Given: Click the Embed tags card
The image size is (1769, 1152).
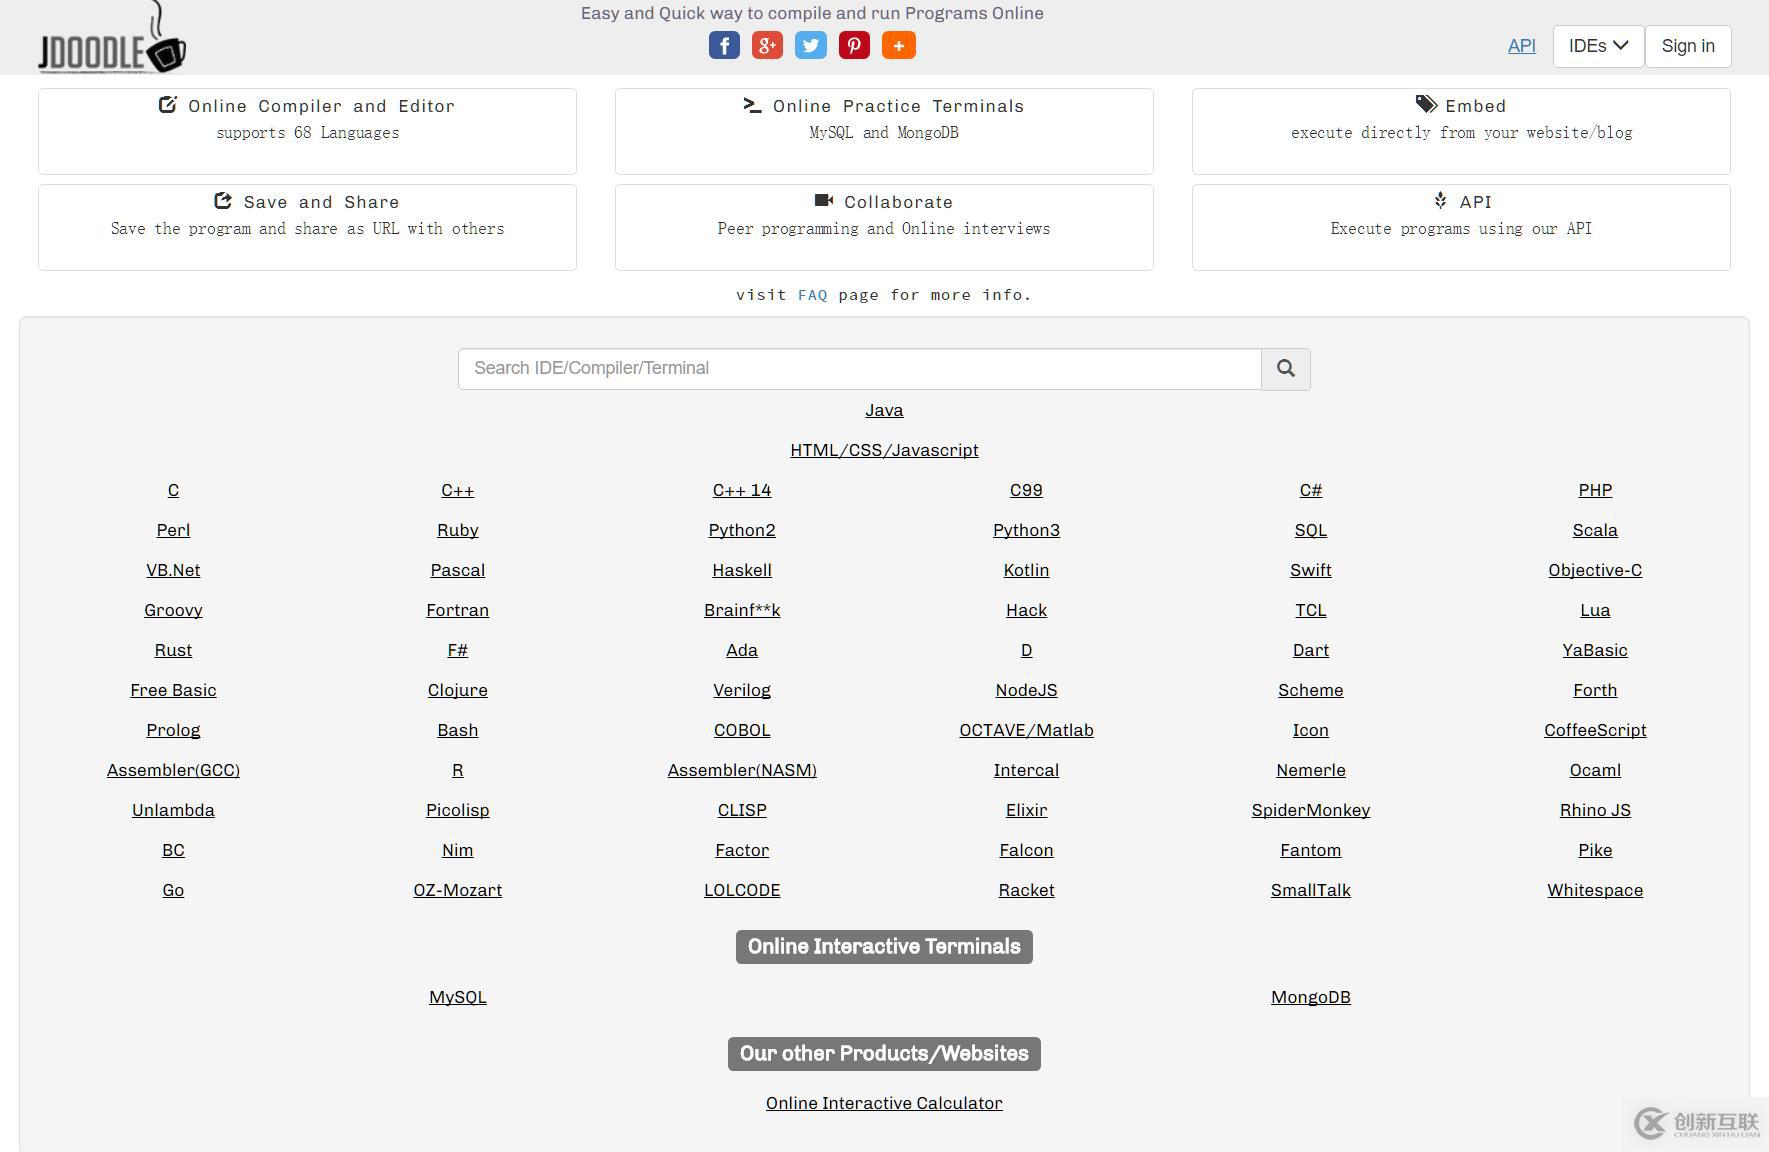Looking at the screenshot, I should [1461, 131].
